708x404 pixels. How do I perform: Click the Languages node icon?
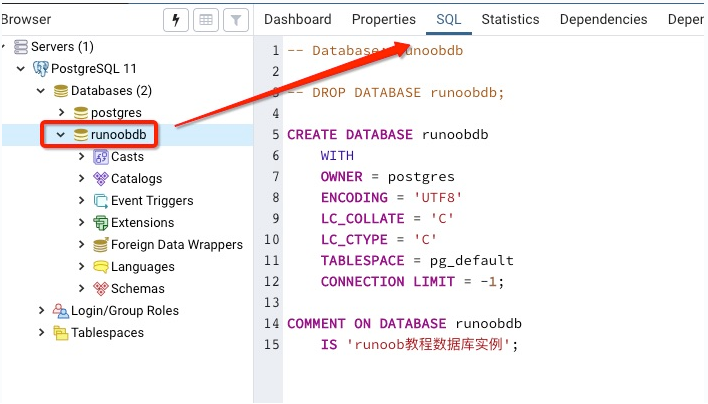point(101,267)
